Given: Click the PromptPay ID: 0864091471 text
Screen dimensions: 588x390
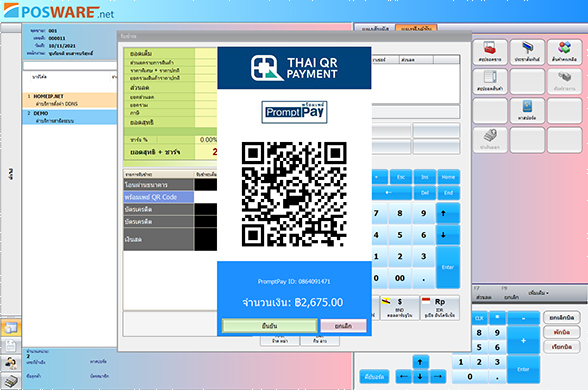Looking at the screenshot, I should [x=294, y=281].
